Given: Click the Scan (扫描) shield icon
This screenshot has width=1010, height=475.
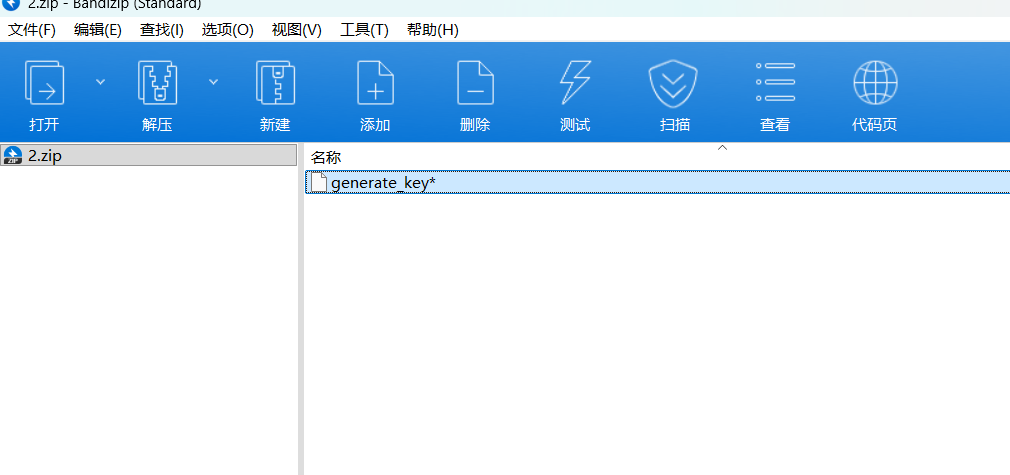Looking at the screenshot, I should [673, 84].
